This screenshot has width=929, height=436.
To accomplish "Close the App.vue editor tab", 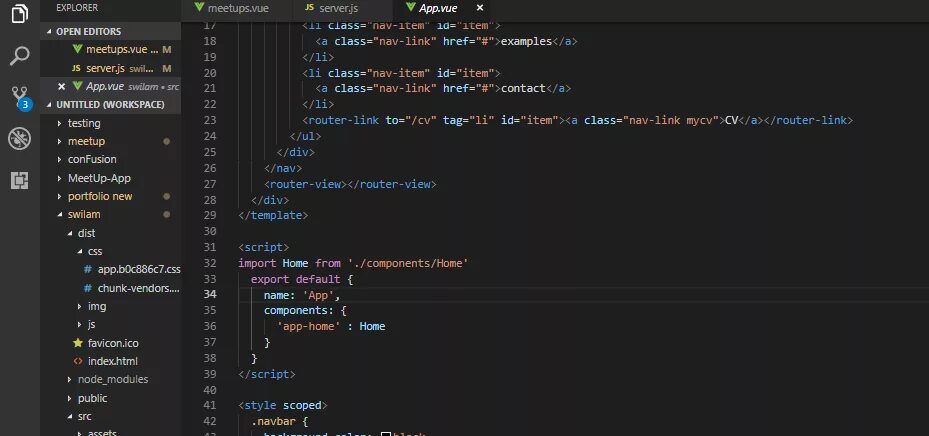I will (480, 8).
